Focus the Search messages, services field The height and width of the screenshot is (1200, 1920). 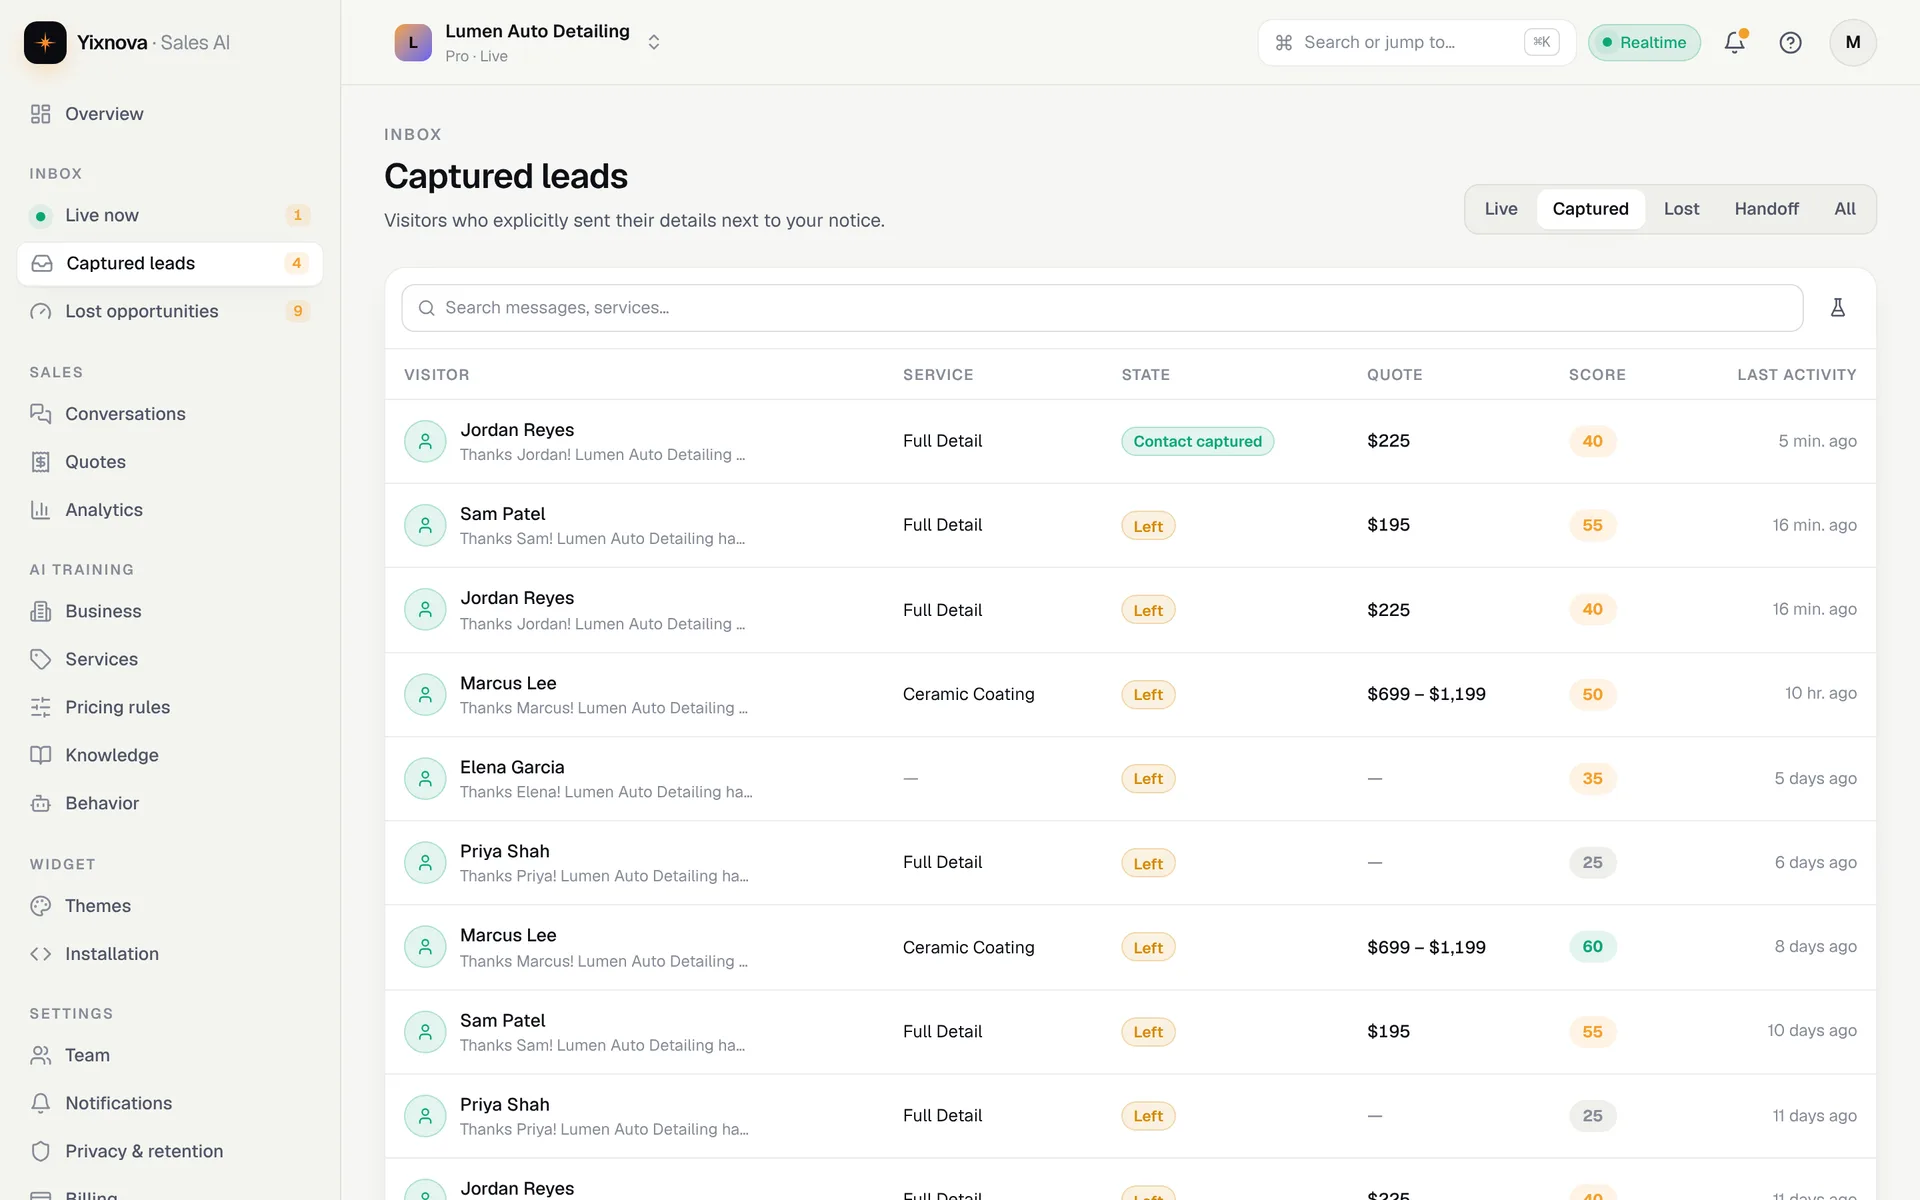coord(1102,308)
